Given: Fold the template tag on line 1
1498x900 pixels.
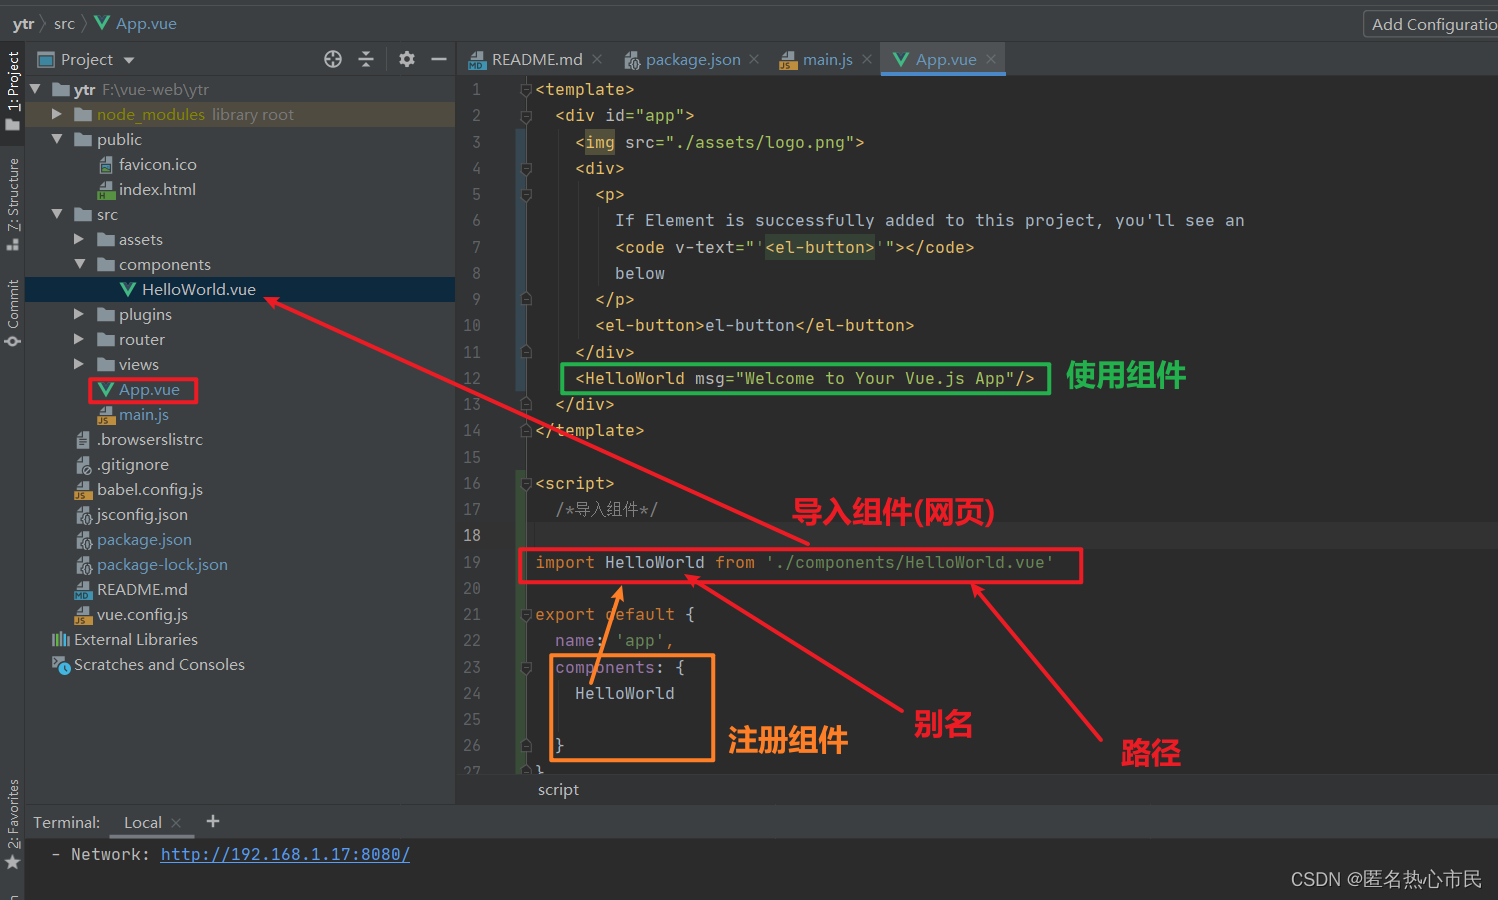Looking at the screenshot, I should click(526, 90).
